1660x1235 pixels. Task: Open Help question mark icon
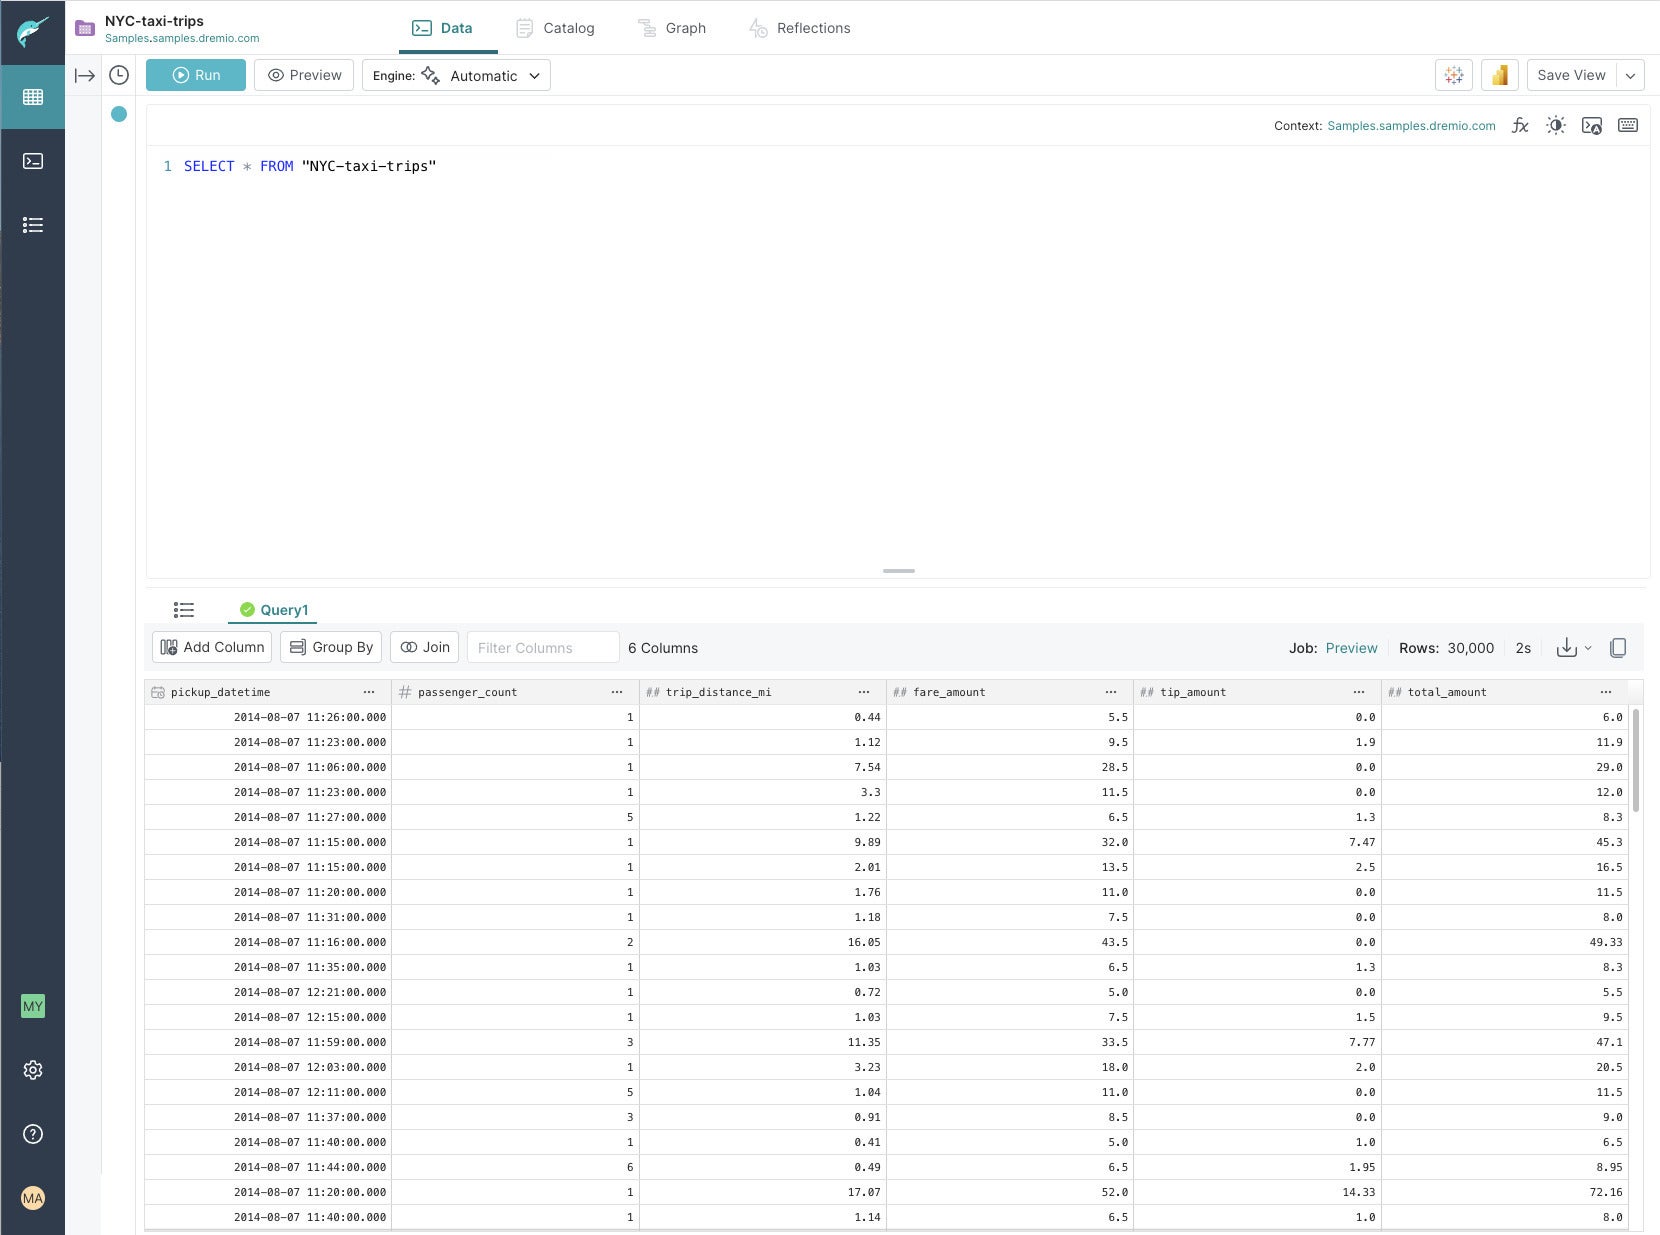(x=33, y=1134)
